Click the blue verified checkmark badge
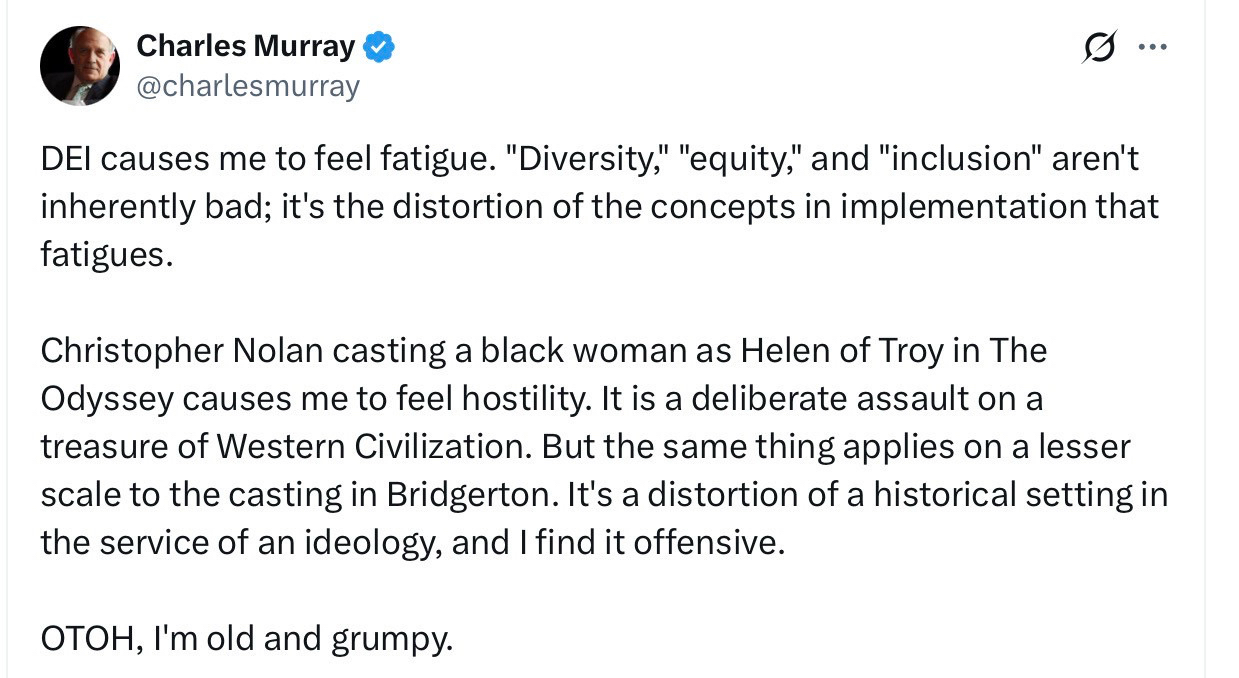Image resolution: width=1239 pixels, height=678 pixels. [379, 46]
